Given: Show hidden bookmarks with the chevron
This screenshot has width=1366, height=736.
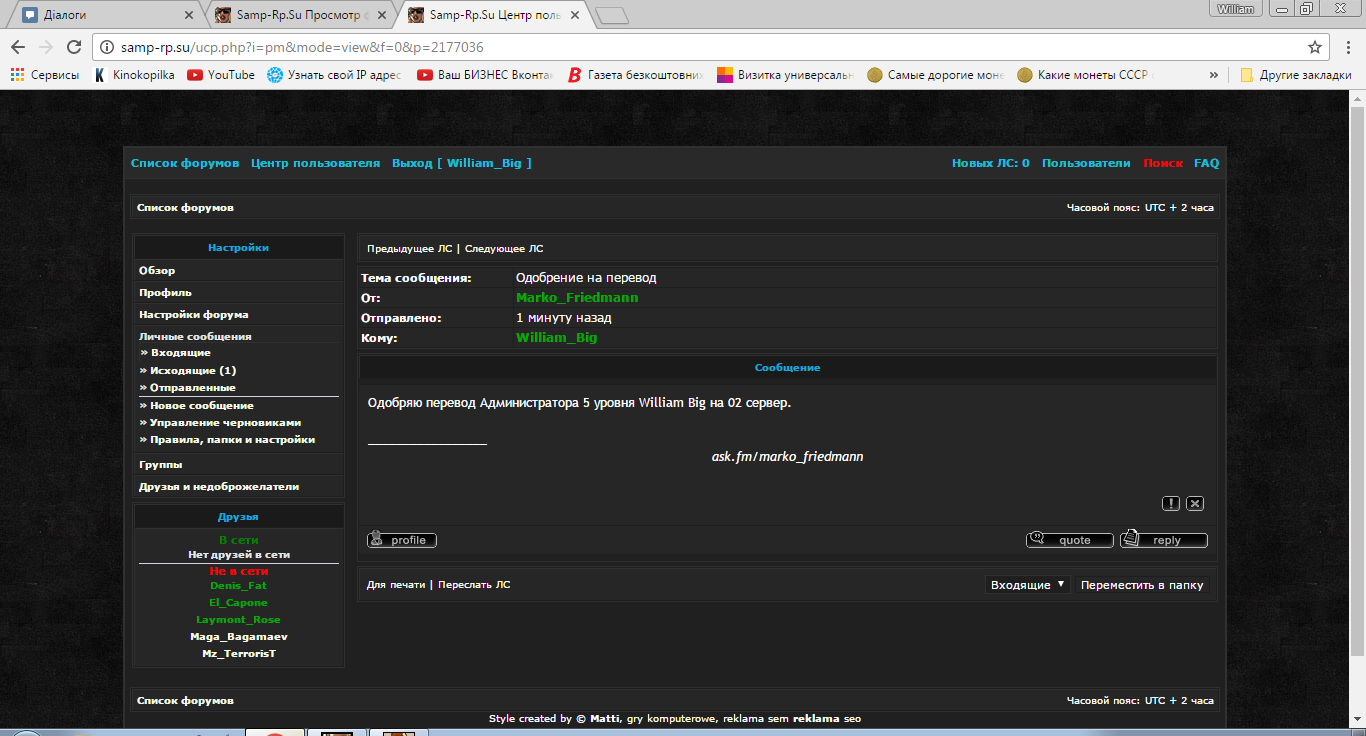Looking at the screenshot, I should pyautogui.click(x=1213, y=75).
